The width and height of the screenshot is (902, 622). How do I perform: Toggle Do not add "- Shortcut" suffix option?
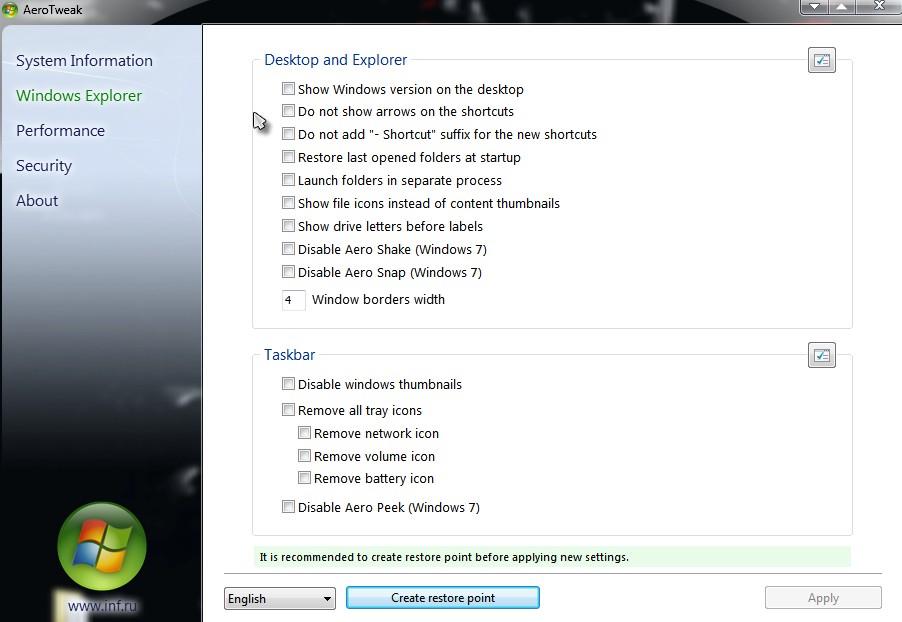pos(288,133)
